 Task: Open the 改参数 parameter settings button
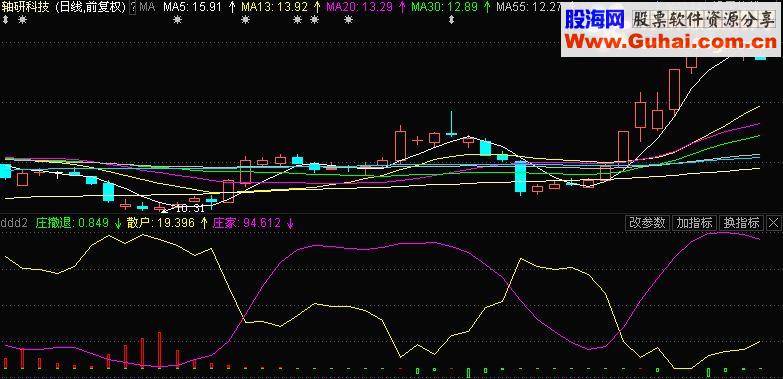tap(648, 223)
